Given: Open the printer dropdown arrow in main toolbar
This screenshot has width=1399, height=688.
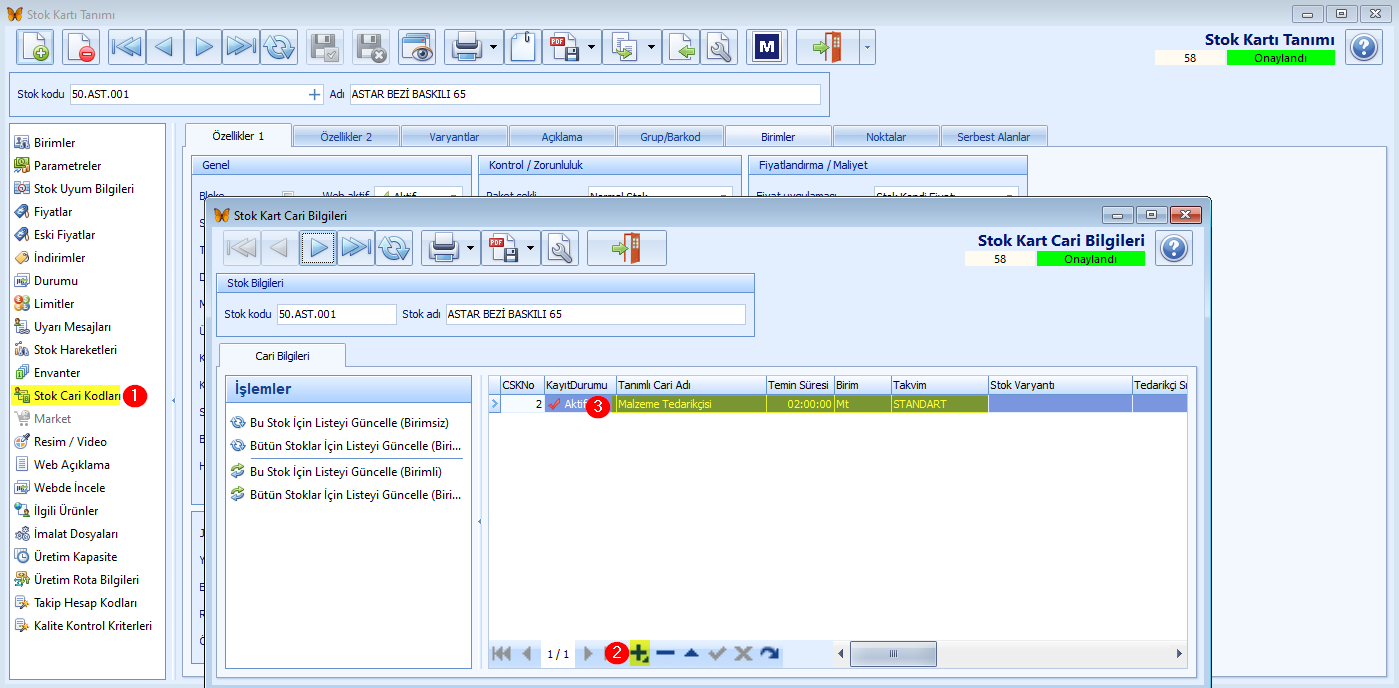Looking at the screenshot, I should pos(494,47).
